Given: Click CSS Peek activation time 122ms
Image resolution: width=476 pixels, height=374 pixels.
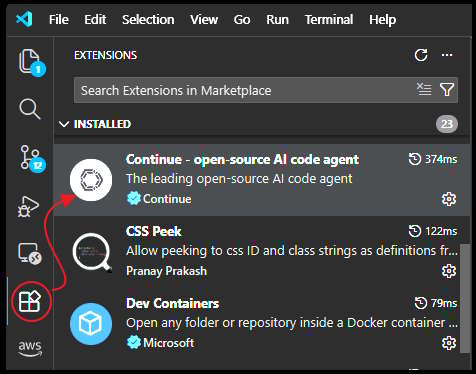Looking at the screenshot, I should (433, 231).
